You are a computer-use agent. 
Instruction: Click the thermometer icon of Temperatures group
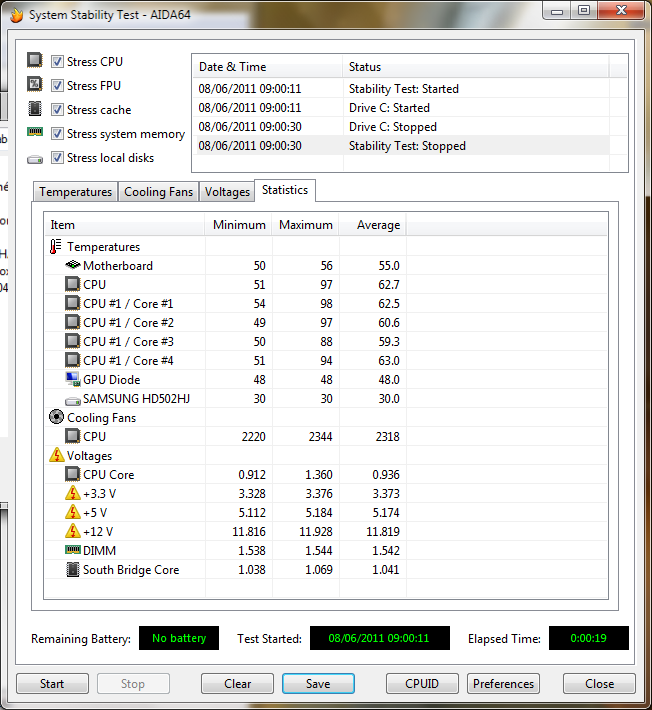(55, 247)
